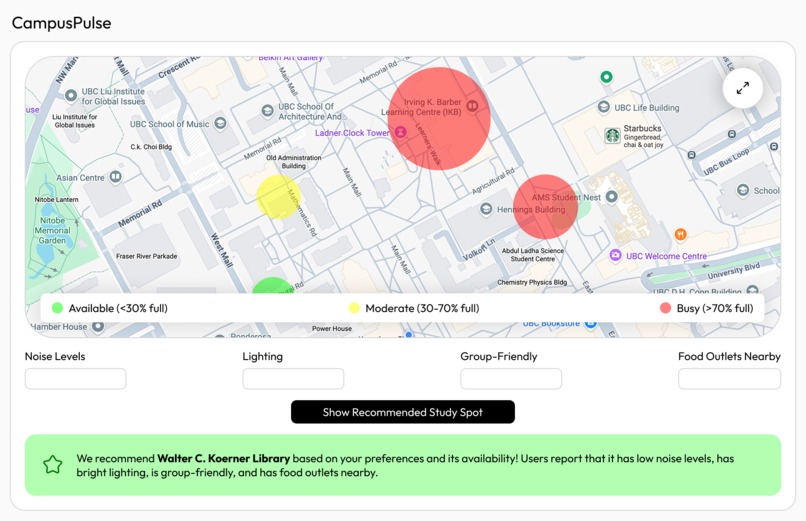Screen dimensions: 806x521
Task: Click the large red circle over IKB
Action: tap(438, 119)
